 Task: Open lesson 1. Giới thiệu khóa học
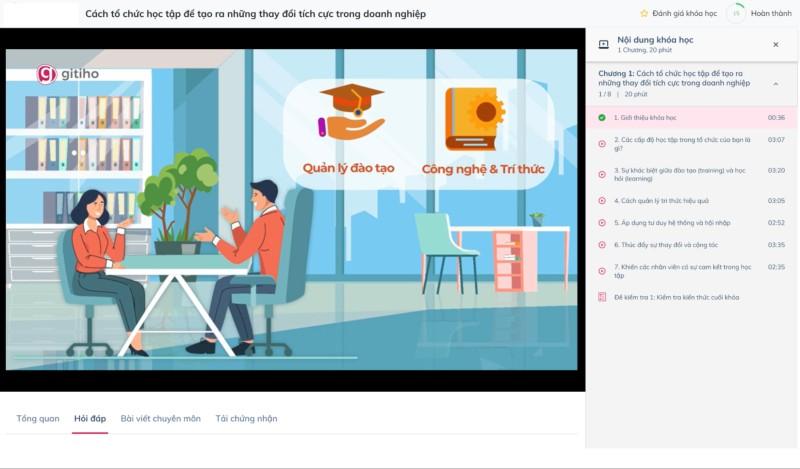(691, 117)
